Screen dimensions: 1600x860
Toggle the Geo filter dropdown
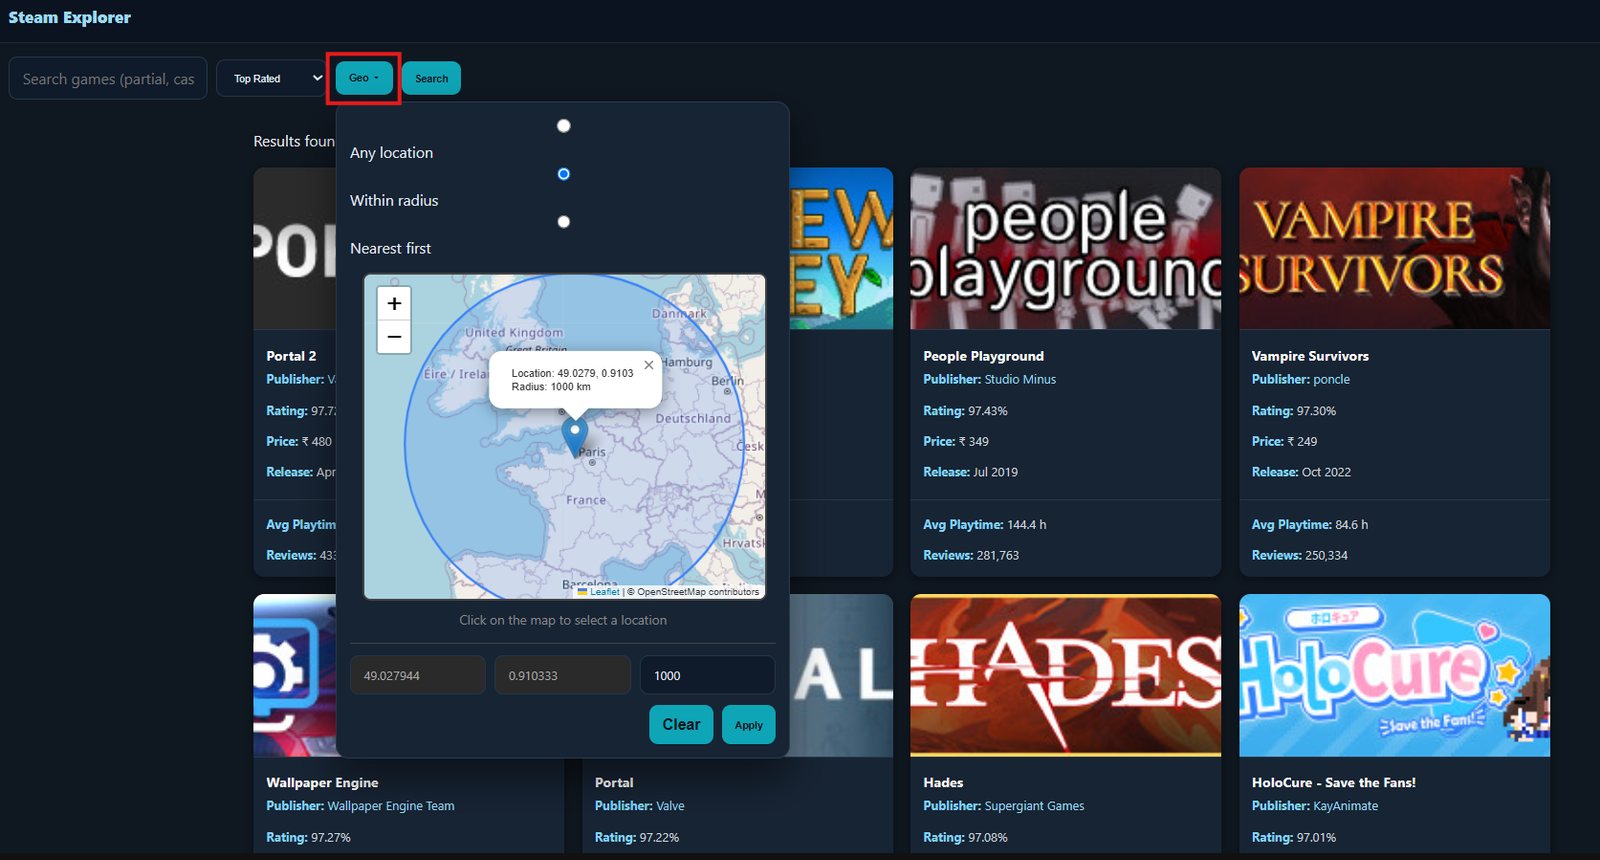click(x=364, y=78)
